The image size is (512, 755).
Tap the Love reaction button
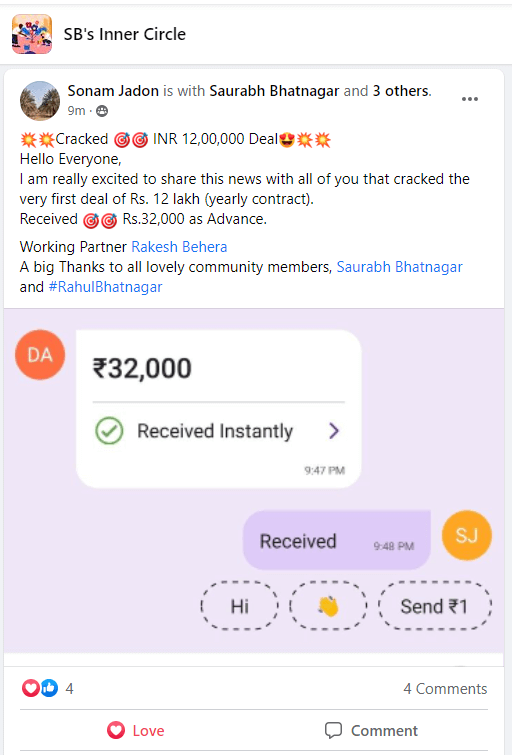coord(136,730)
